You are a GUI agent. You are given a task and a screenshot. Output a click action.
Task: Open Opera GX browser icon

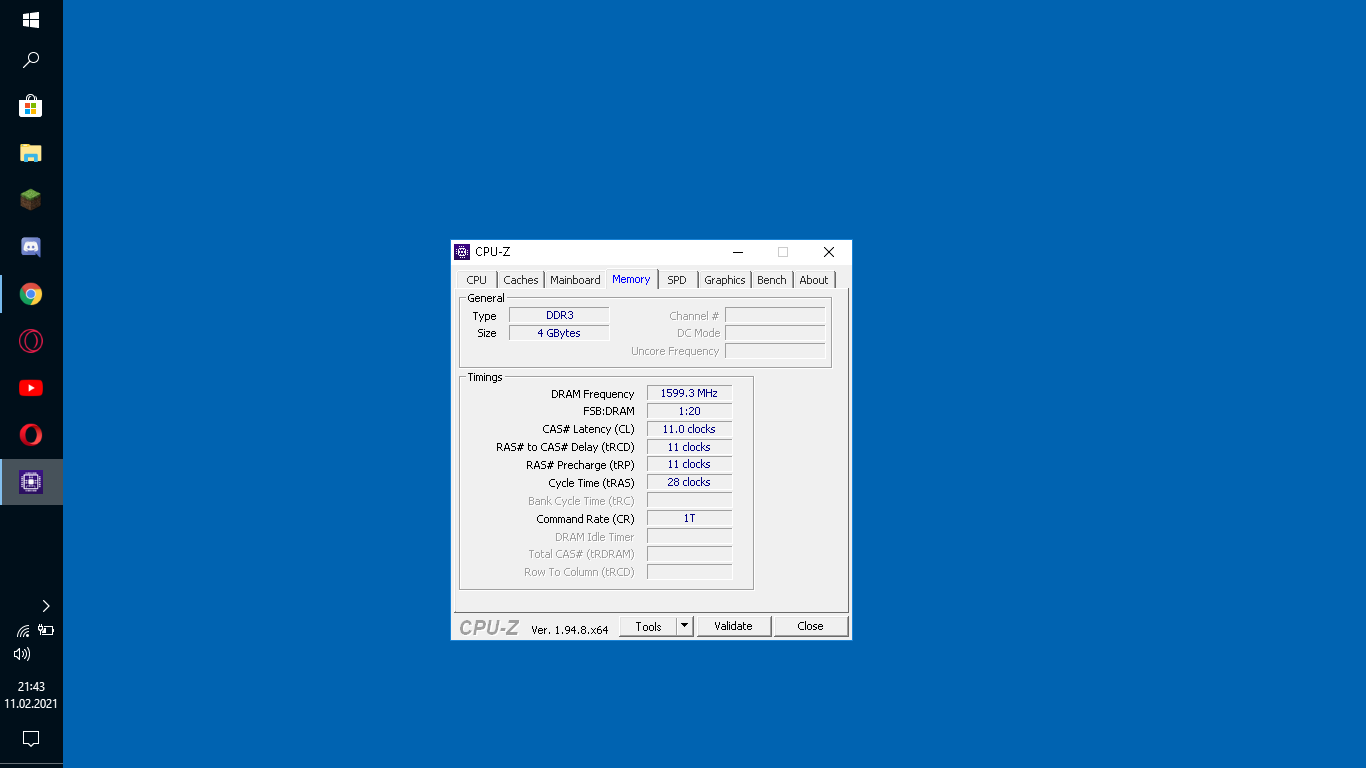pyautogui.click(x=31, y=341)
